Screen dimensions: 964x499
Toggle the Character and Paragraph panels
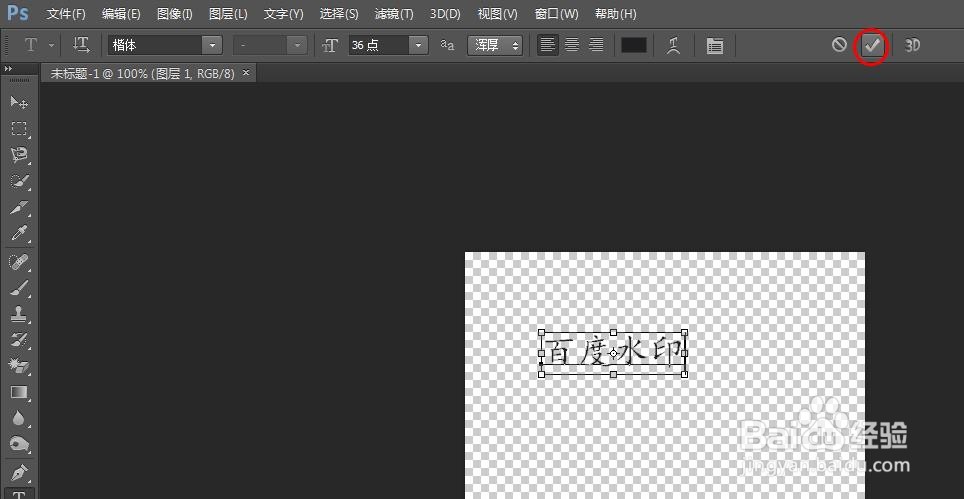click(714, 45)
